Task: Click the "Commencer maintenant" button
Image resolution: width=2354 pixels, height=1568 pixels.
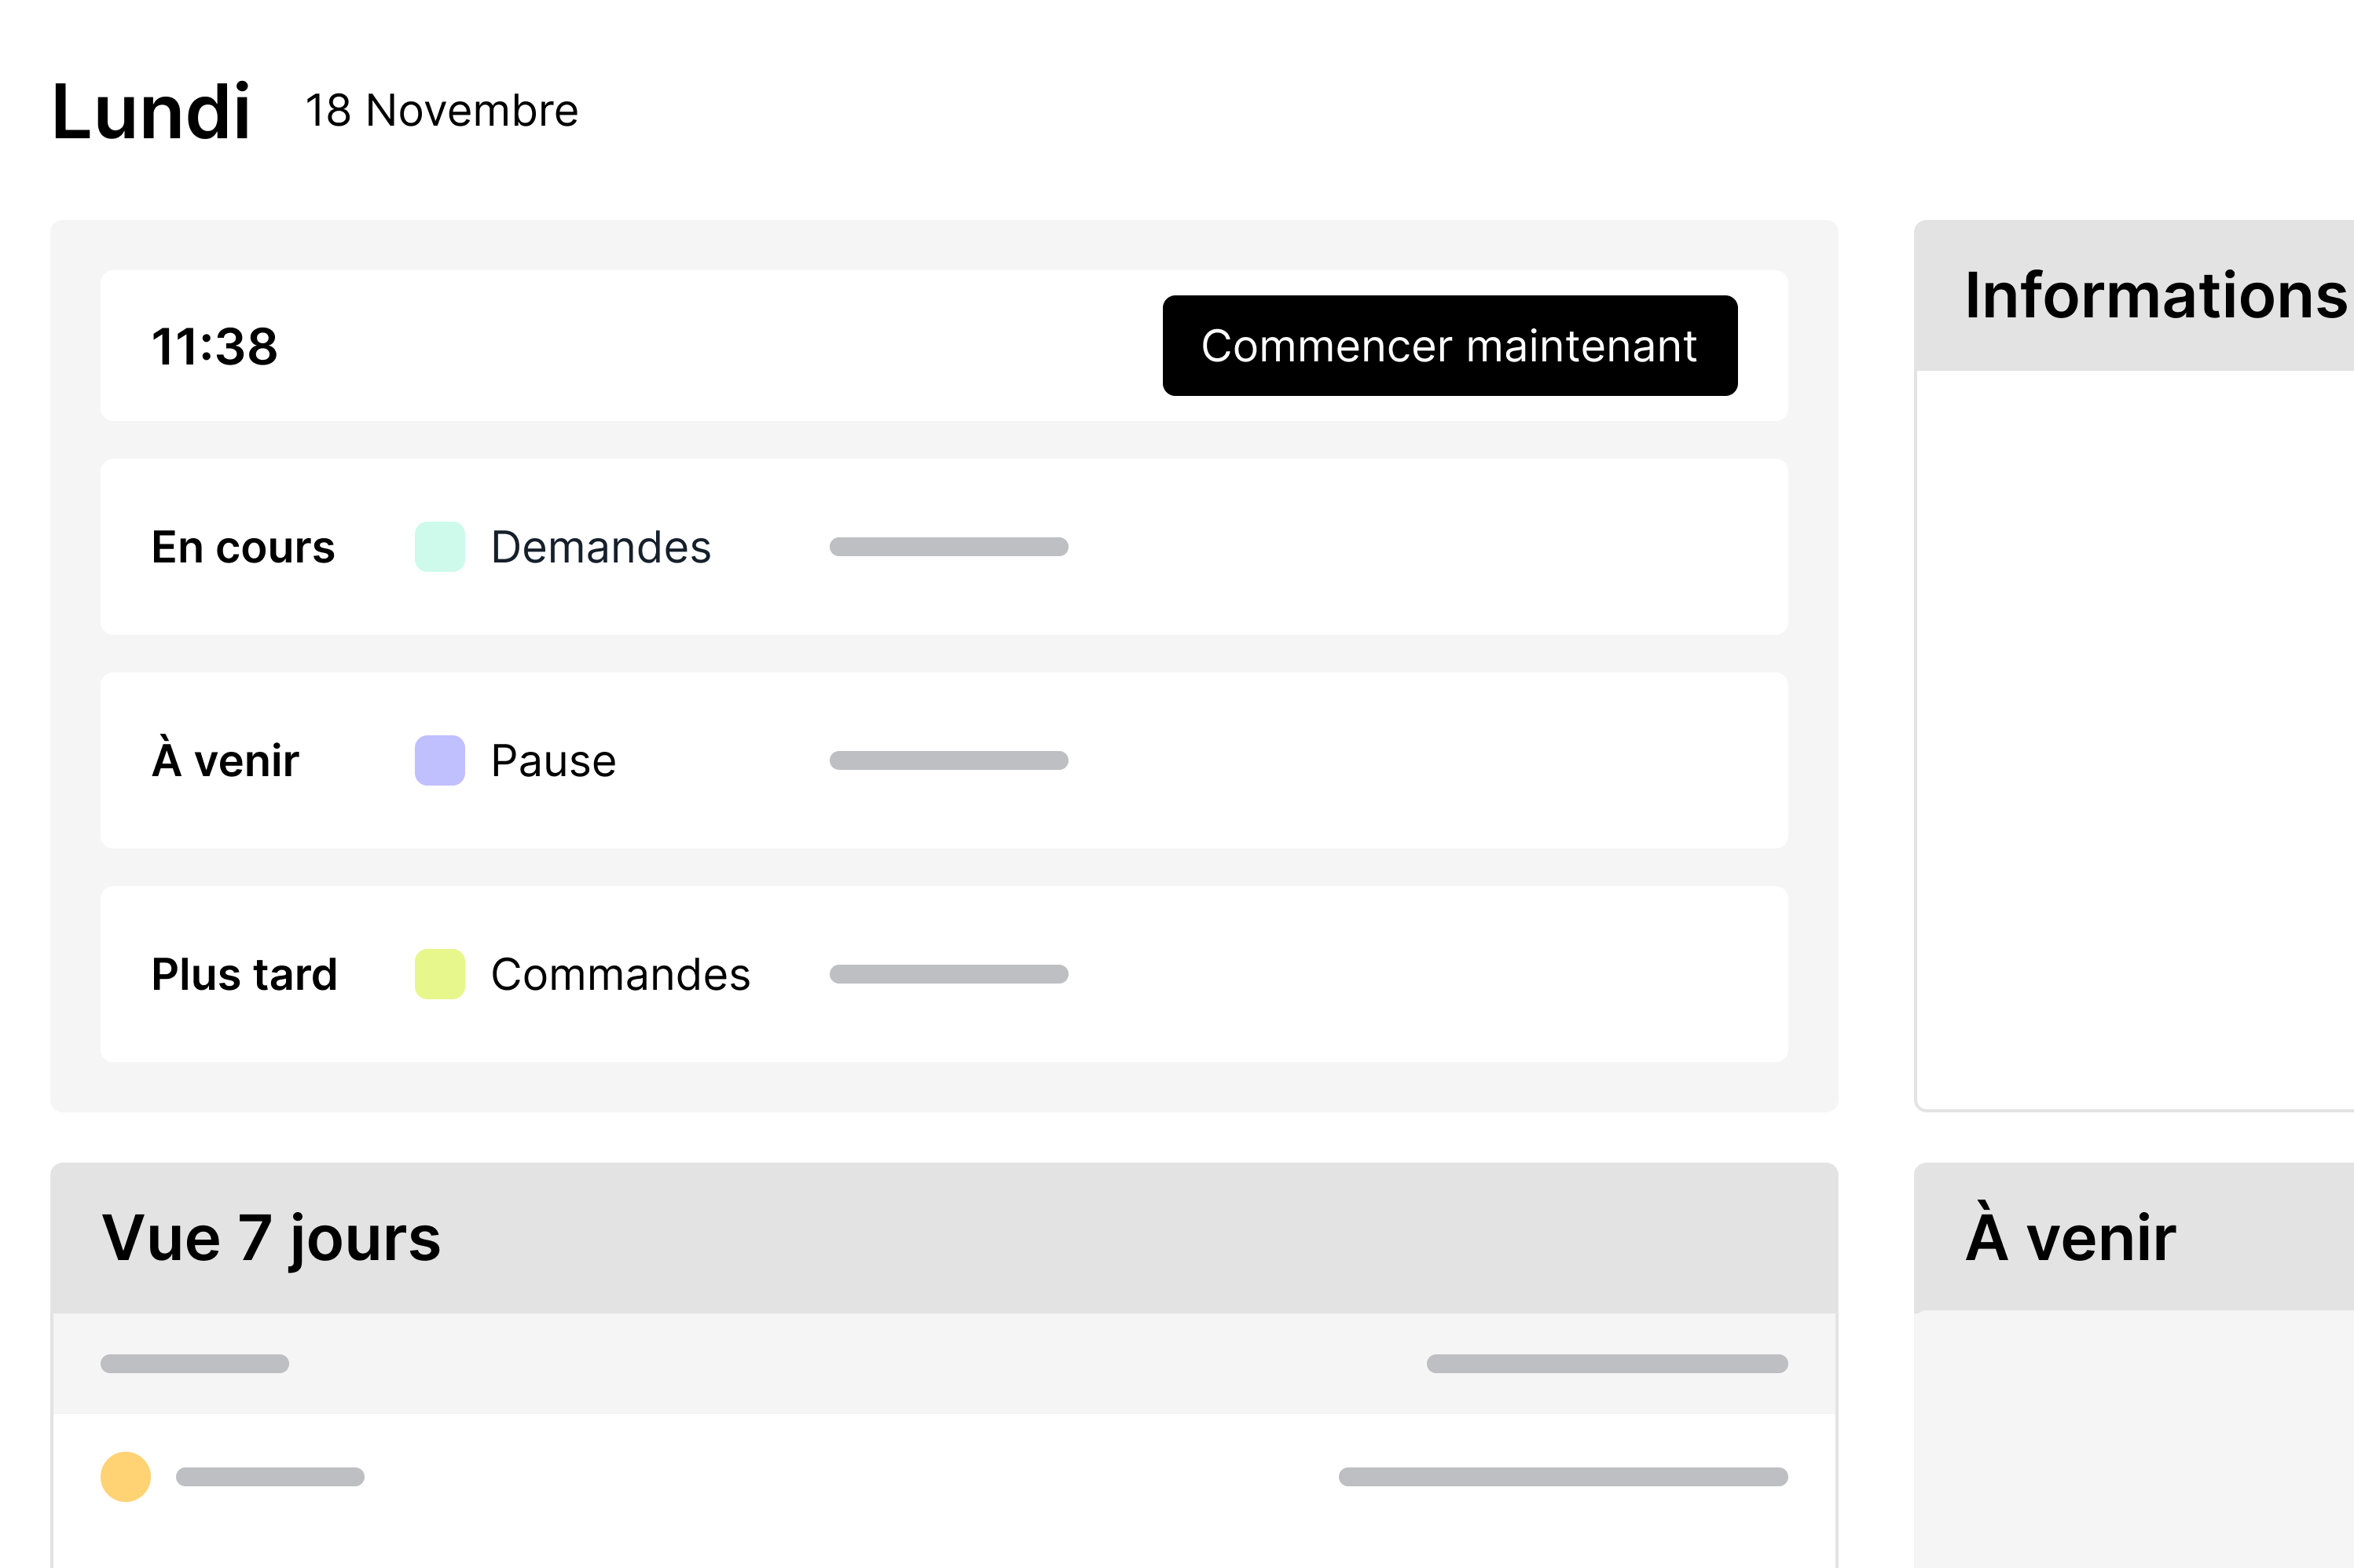Action: click(x=1449, y=346)
